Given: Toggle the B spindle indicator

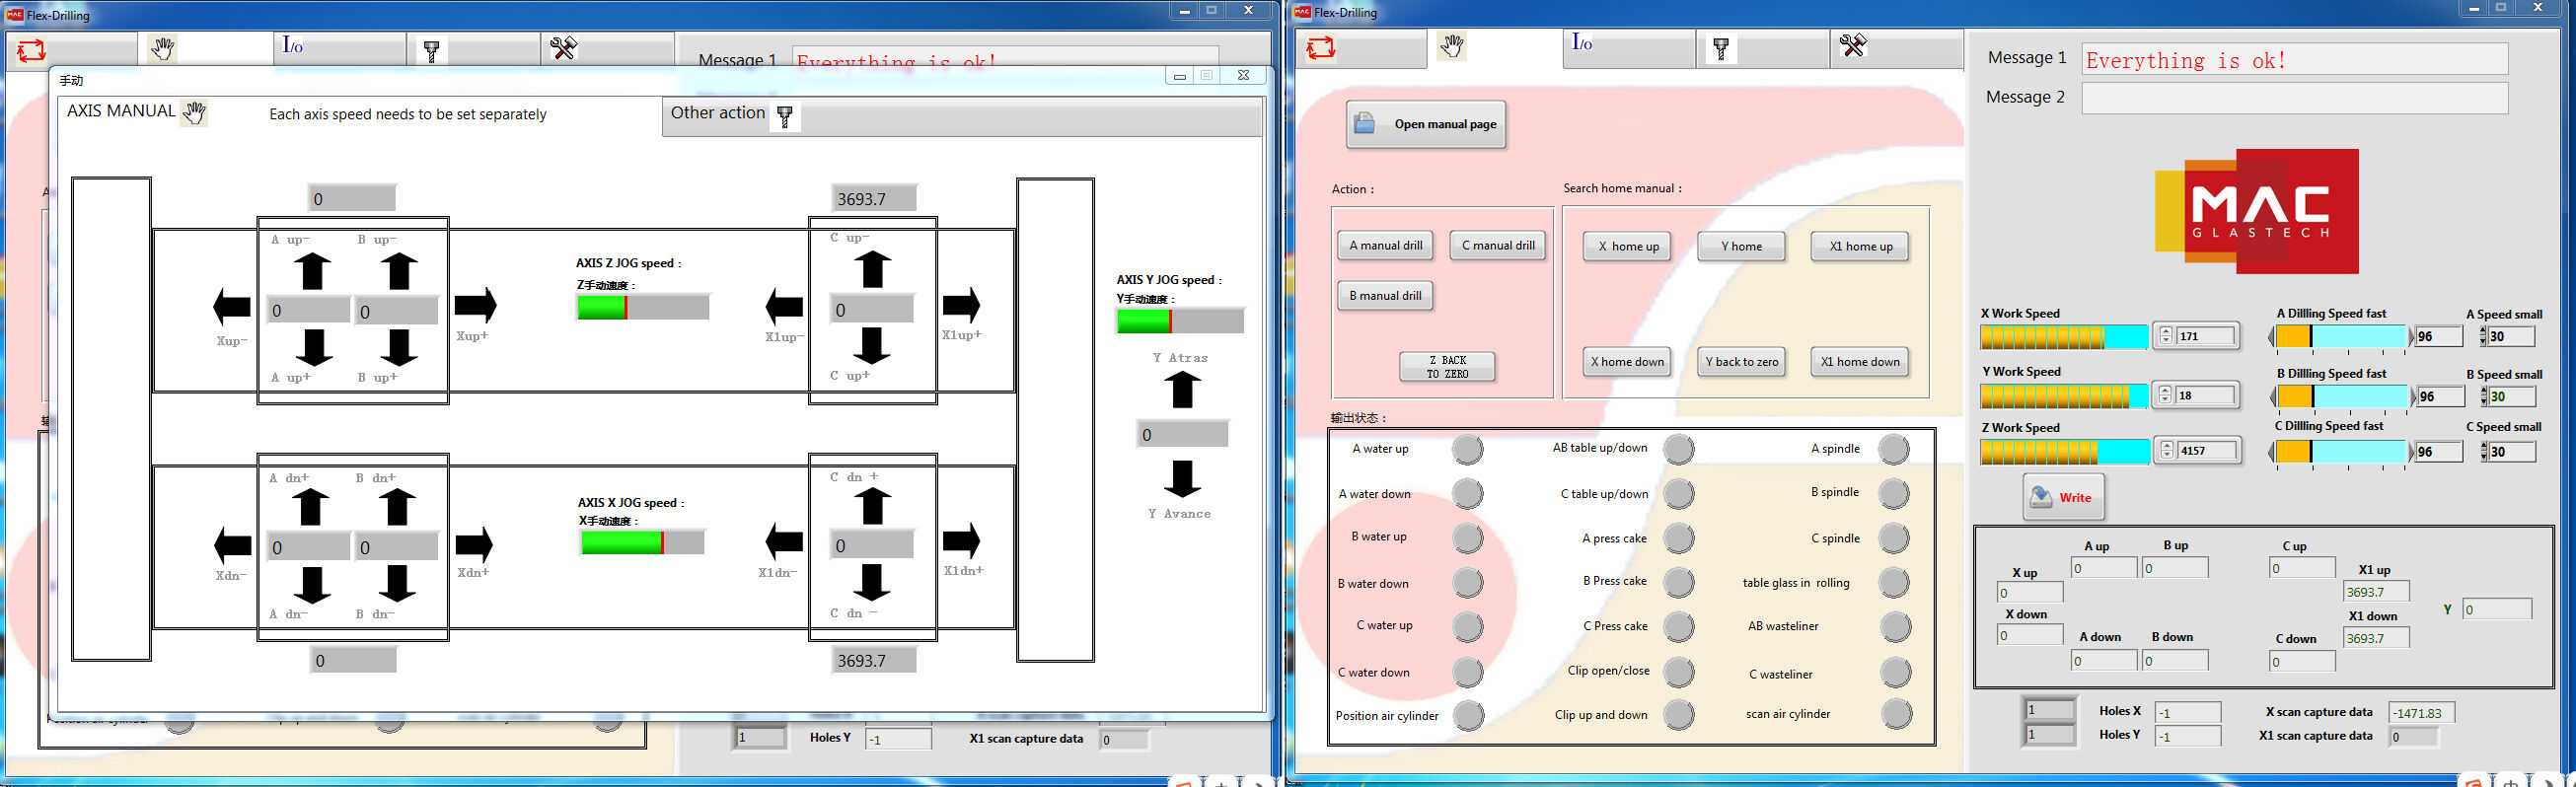Looking at the screenshot, I should [x=1894, y=494].
